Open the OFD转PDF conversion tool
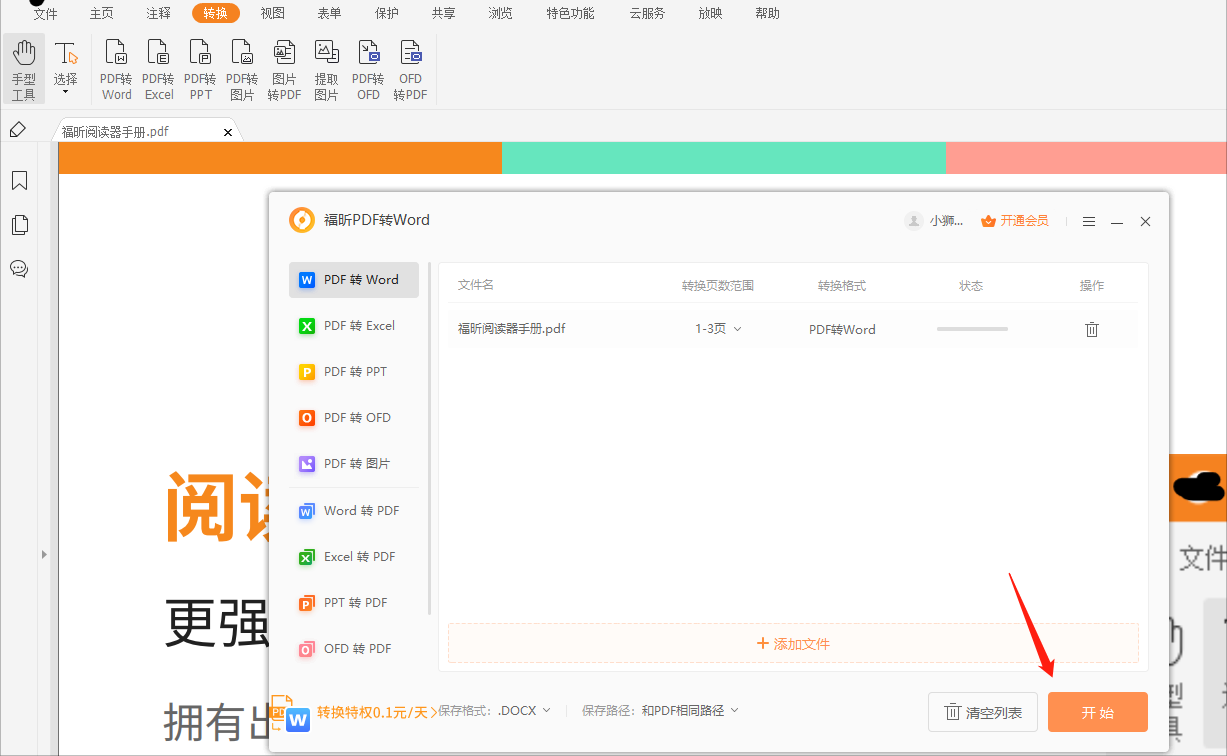Viewport: 1227px width, 756px height. [410, 66]
